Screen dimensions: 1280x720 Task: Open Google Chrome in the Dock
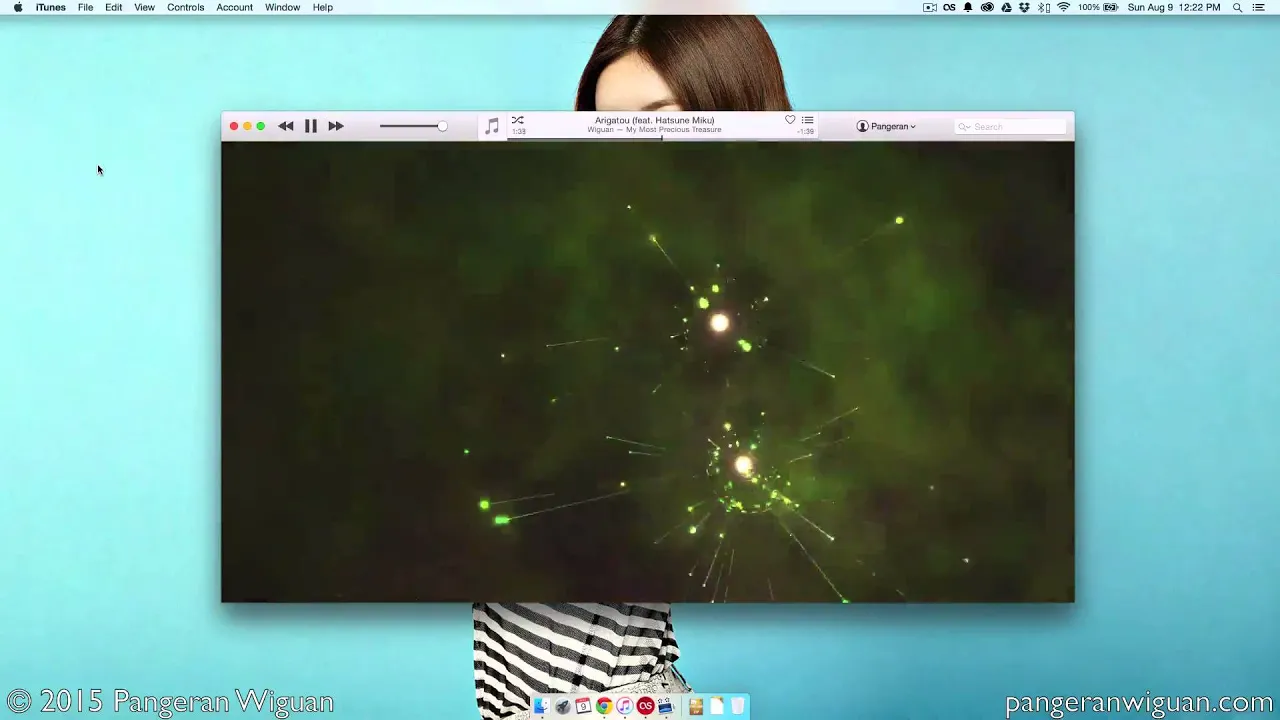tap(604, 706)
